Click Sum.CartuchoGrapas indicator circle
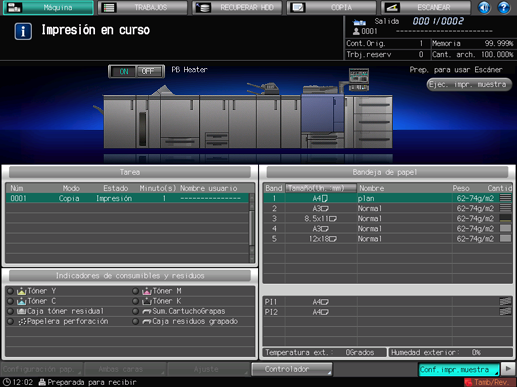Screen dimensions: 517x387 135,311
